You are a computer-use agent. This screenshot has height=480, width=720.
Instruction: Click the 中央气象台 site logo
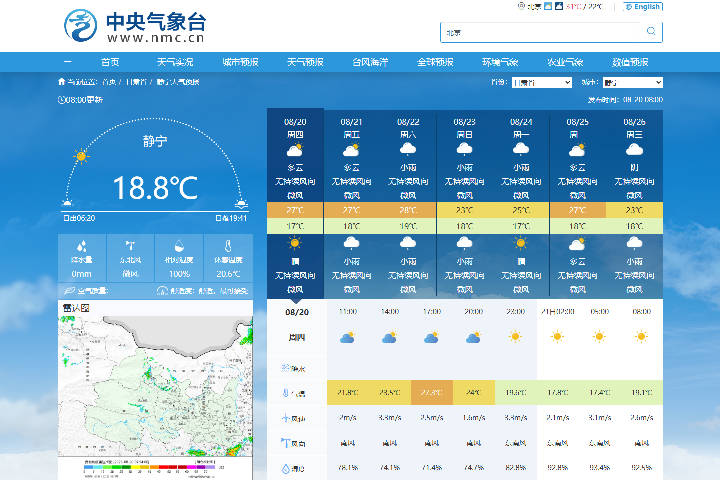coord(135,26)
